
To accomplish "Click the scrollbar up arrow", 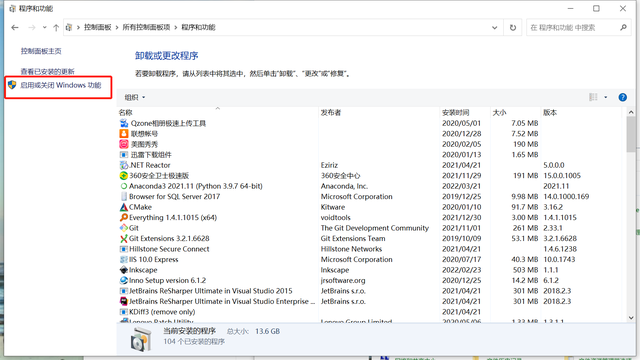I will [x=631, y=112].
